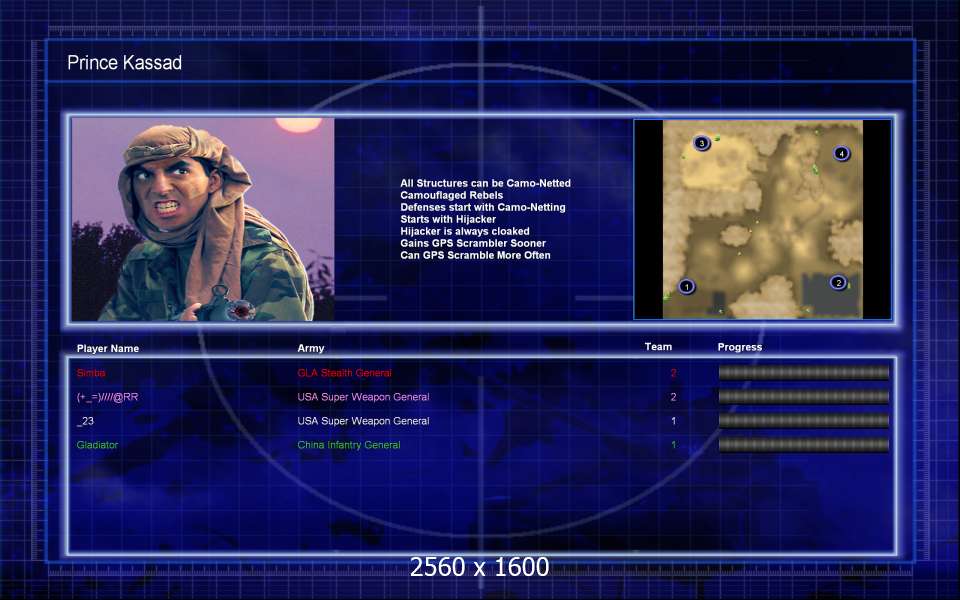
Task: Click 'All Structures can be Camo-Netted' text
Action: pos(485,183)
